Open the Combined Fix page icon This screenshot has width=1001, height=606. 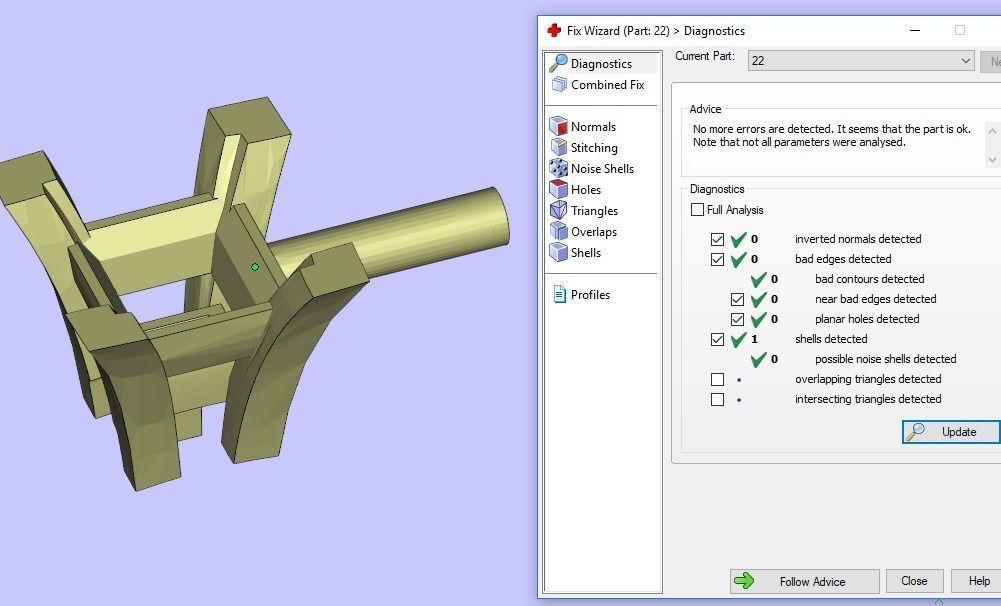pos(559,84)
